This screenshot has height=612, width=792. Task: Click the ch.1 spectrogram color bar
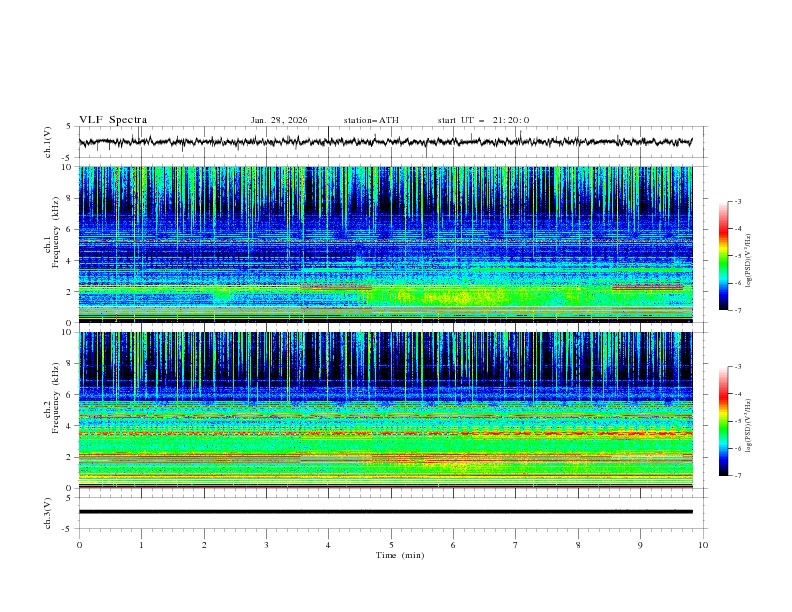pyautogui.click(x=723, y=256)
